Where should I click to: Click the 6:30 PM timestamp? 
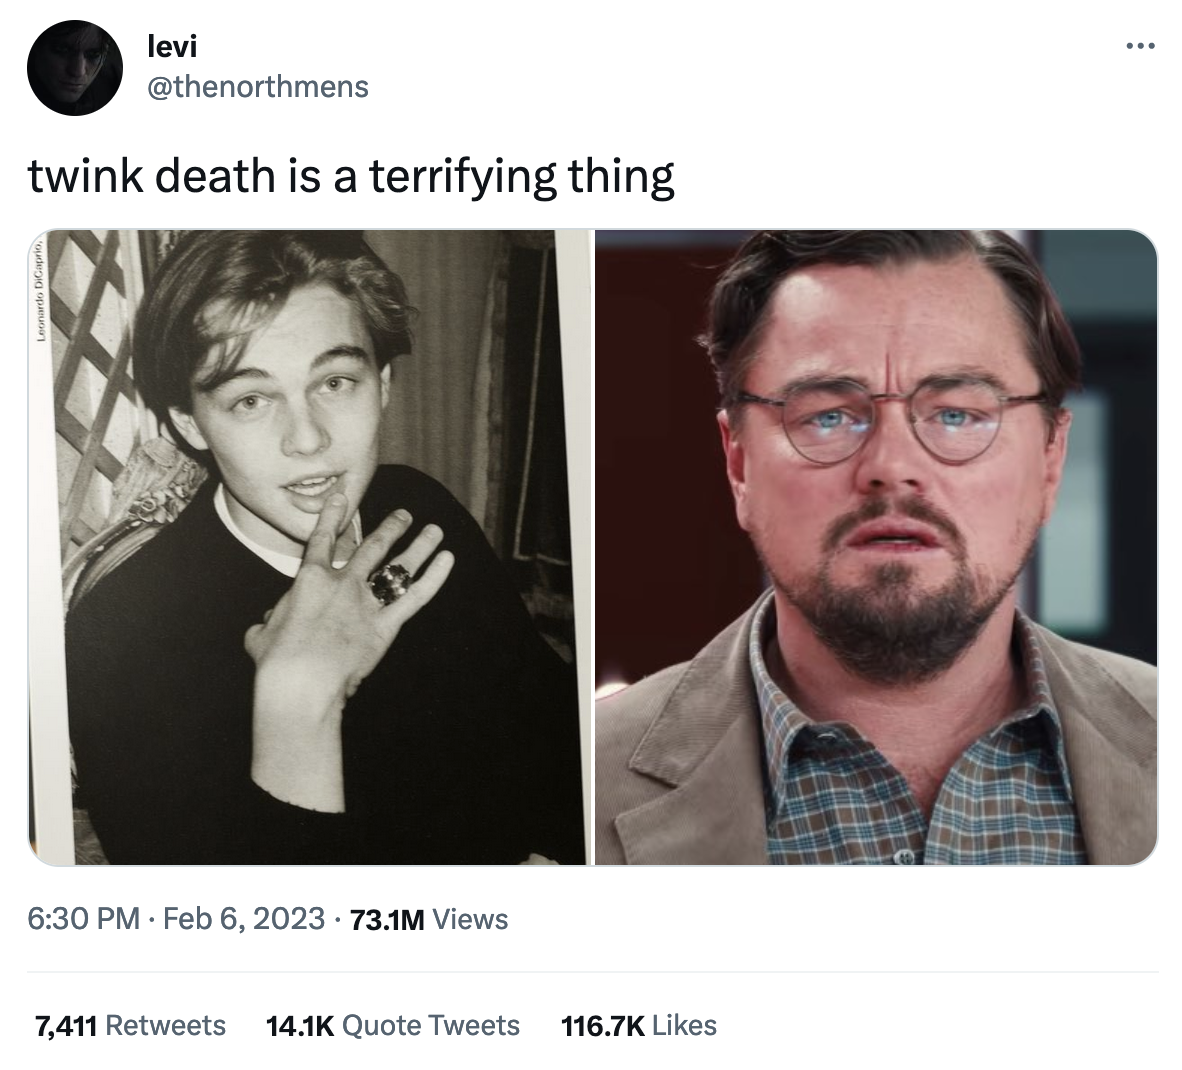pos(83,918)
